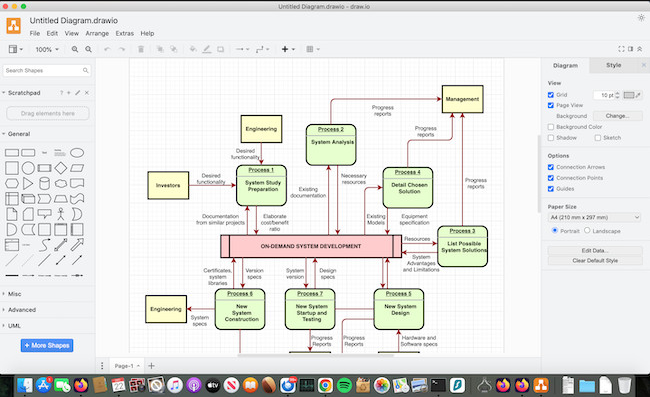Screen dimensions: 650x397
Task: Add a new page with plus icon
Action: point(151,366)
